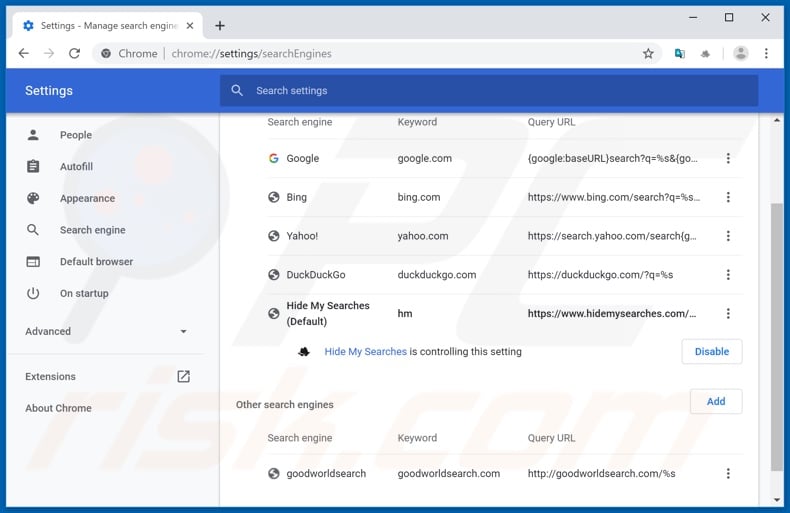Open a new tab with the plus button
This screenshot has width=790, height=513.
tap(220, 26)
